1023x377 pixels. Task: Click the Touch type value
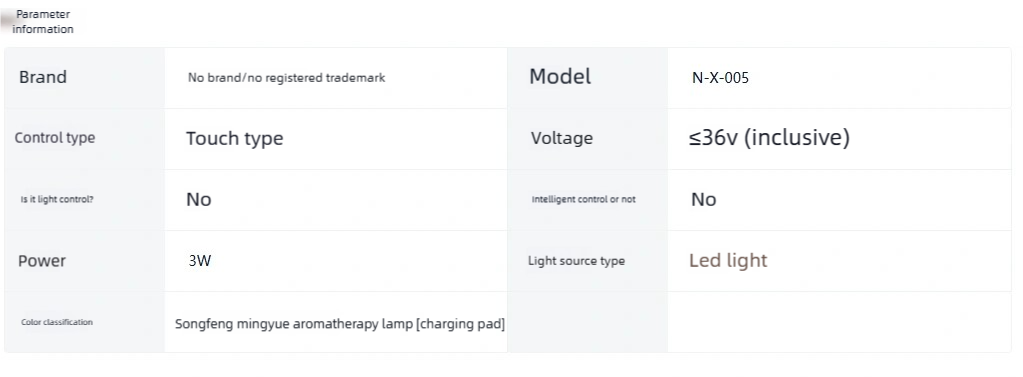pos(234,138)
